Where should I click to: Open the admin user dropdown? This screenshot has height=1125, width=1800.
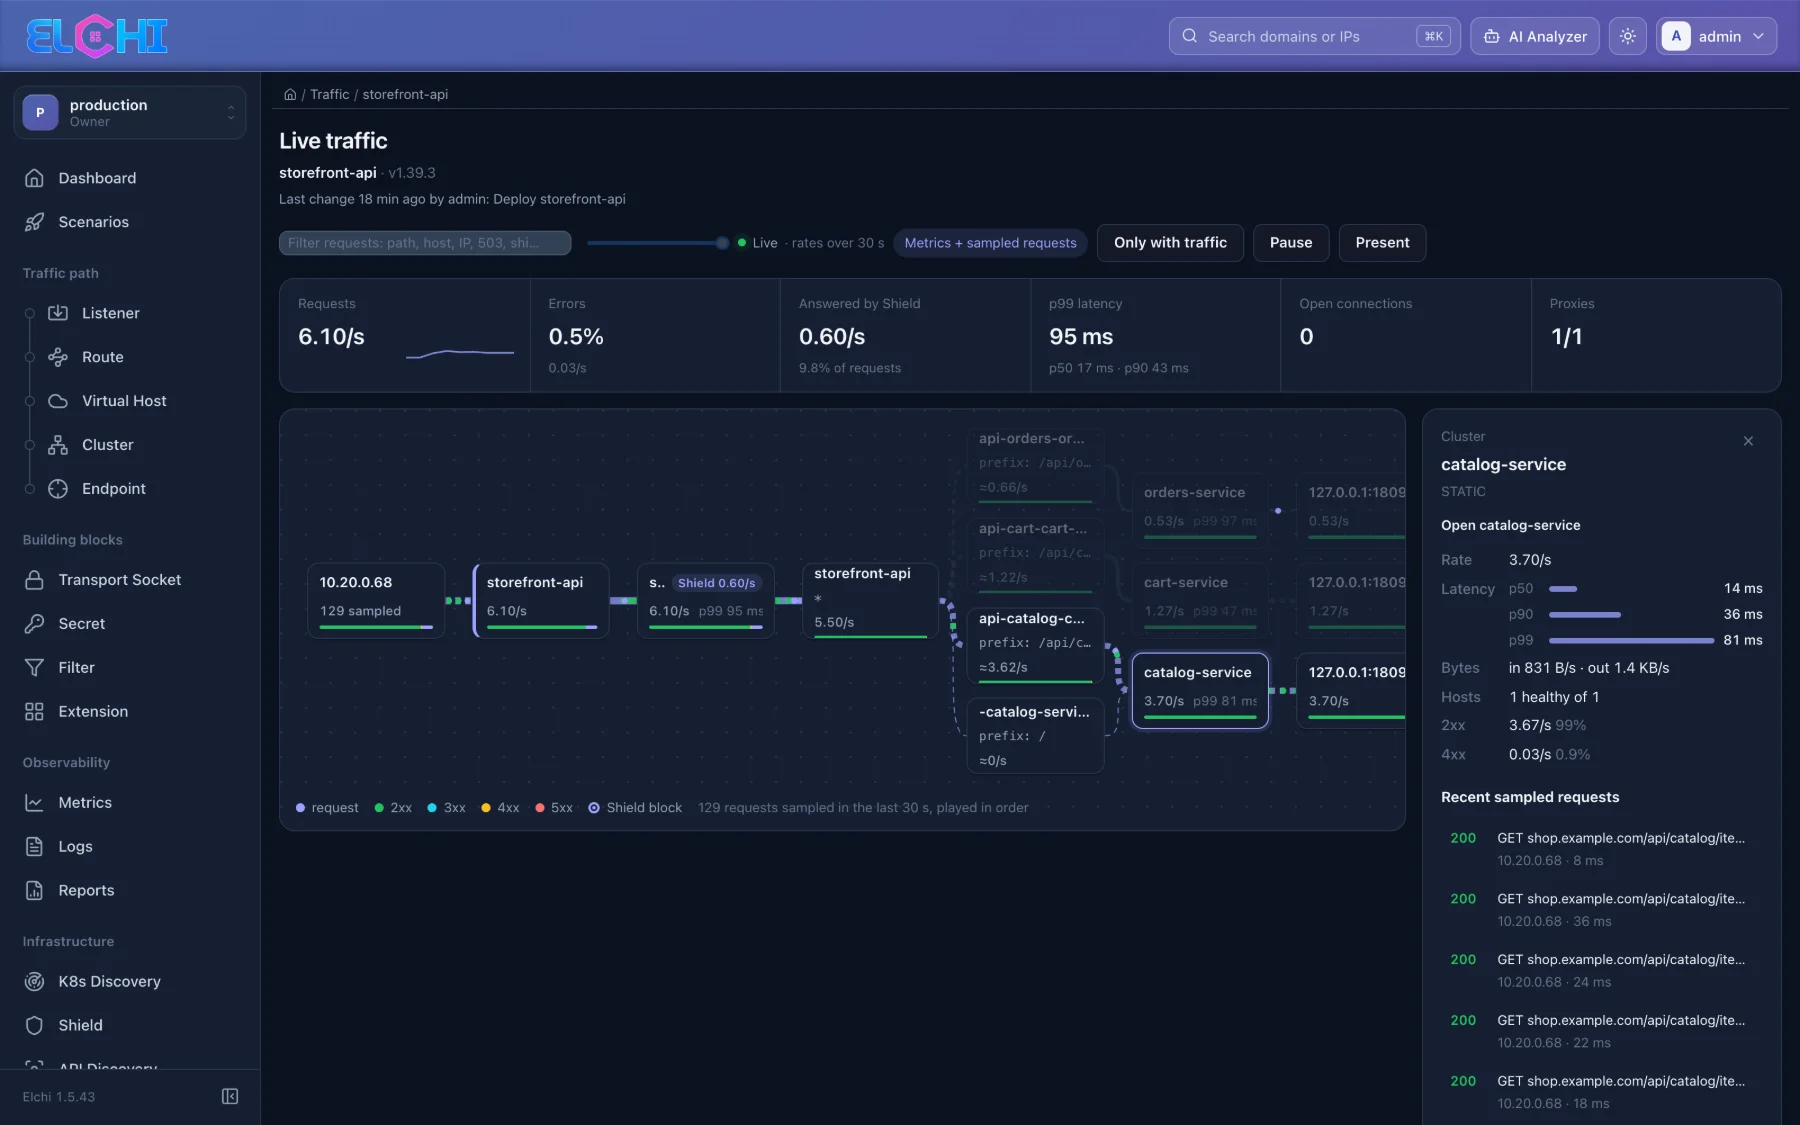pyautogui.click(x=1716, y=36)
